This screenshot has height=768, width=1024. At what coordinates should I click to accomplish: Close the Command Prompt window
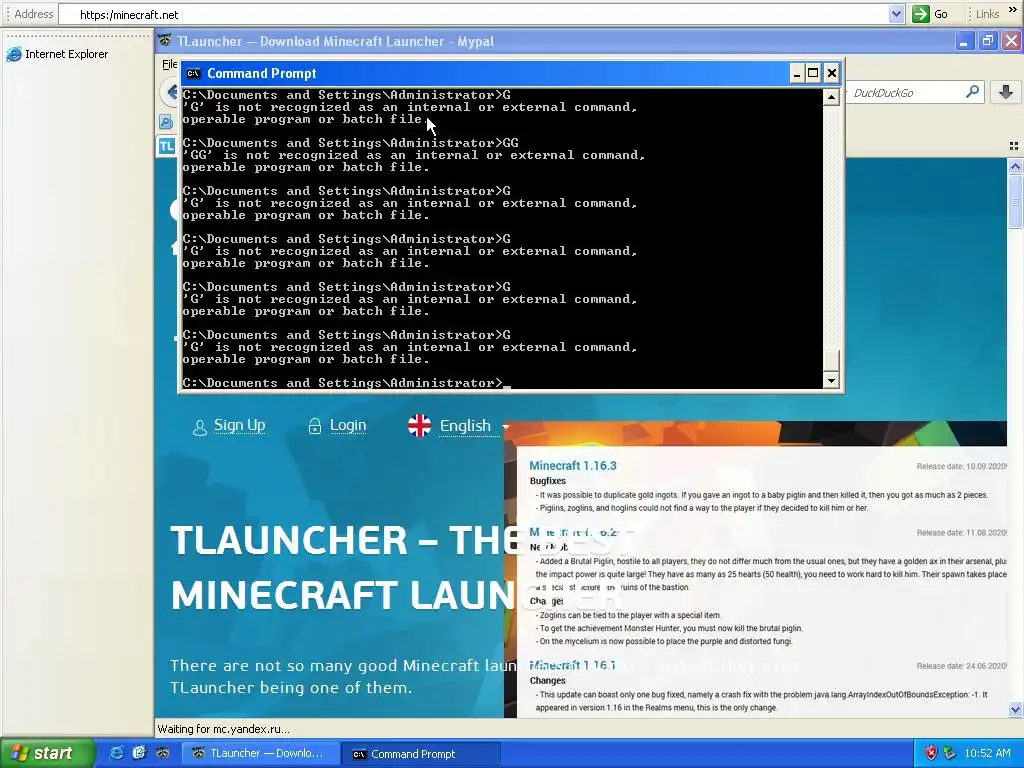[831, 73]
